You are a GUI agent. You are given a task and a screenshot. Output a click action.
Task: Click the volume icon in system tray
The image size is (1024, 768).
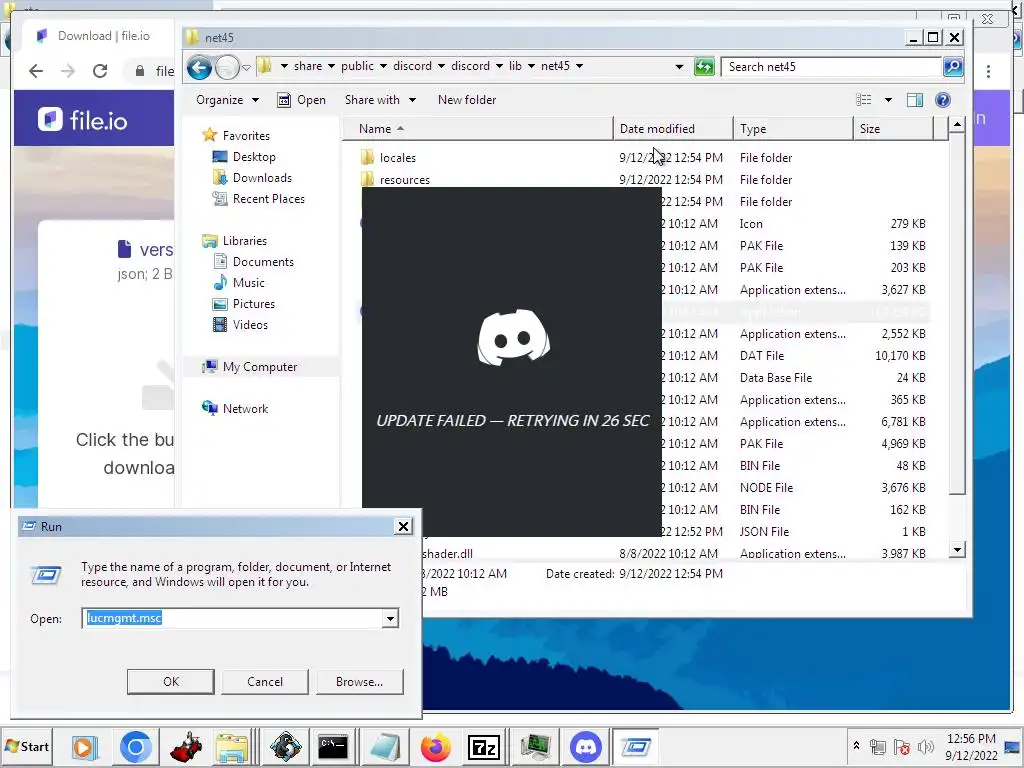(x=925, y=746)
